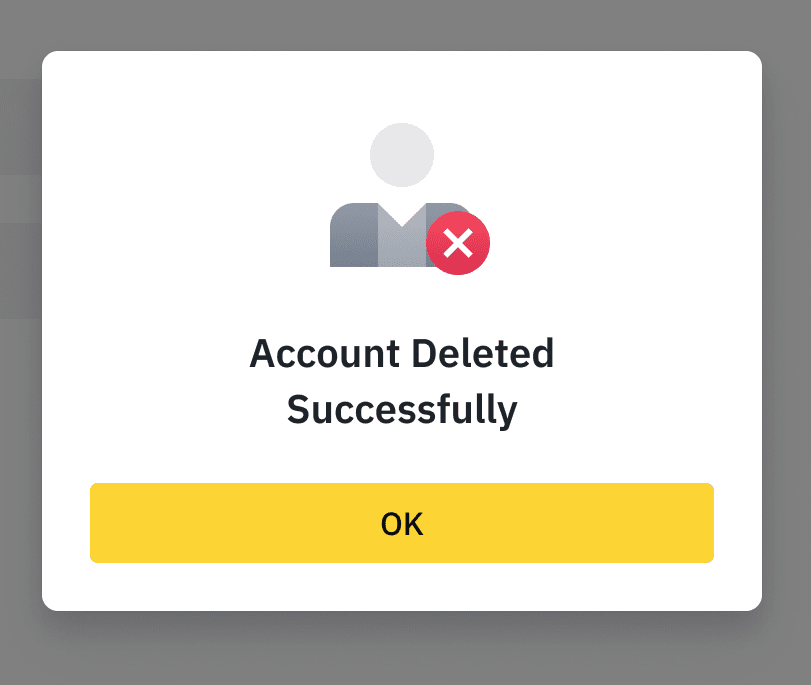
Task: Dismiss the dialog via the OK action
Action: click(x=402, y=522)
